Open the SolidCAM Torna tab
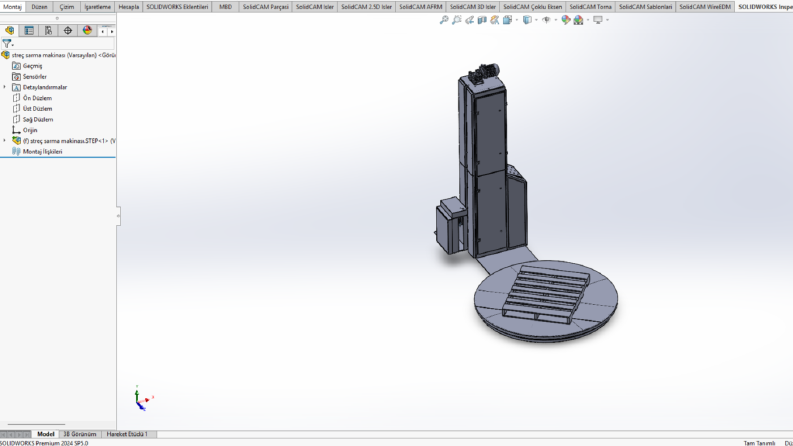Screen dimensions: 793x446 pyautogui.click(x=590, y=7)
